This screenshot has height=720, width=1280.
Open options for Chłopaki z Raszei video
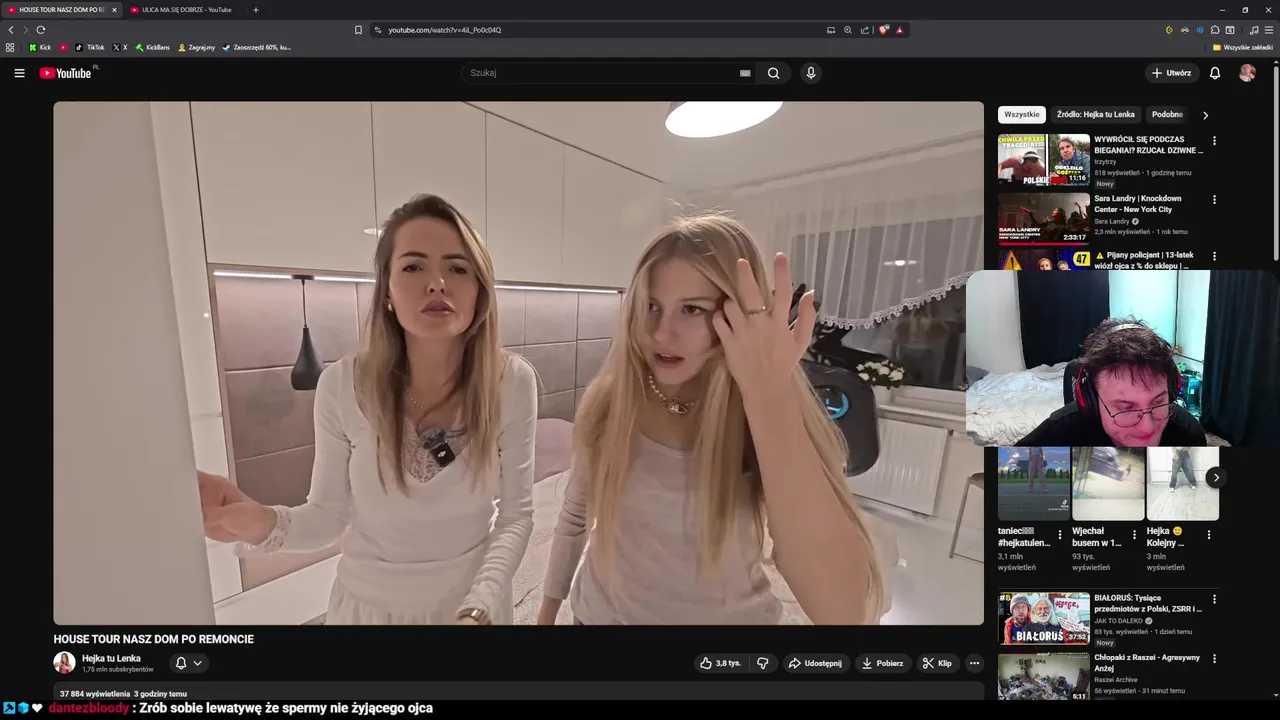pos(1214,659)
